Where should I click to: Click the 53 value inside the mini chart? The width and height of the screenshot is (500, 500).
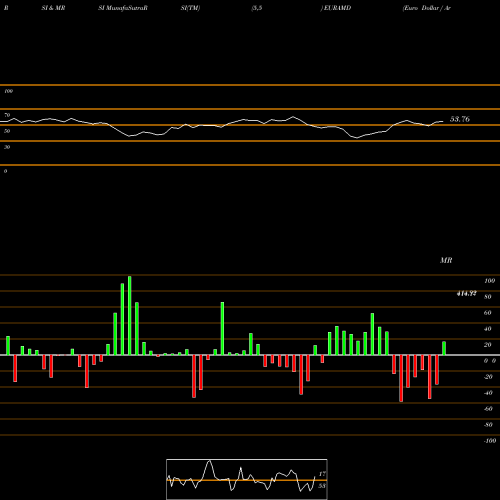coord(322,486)
